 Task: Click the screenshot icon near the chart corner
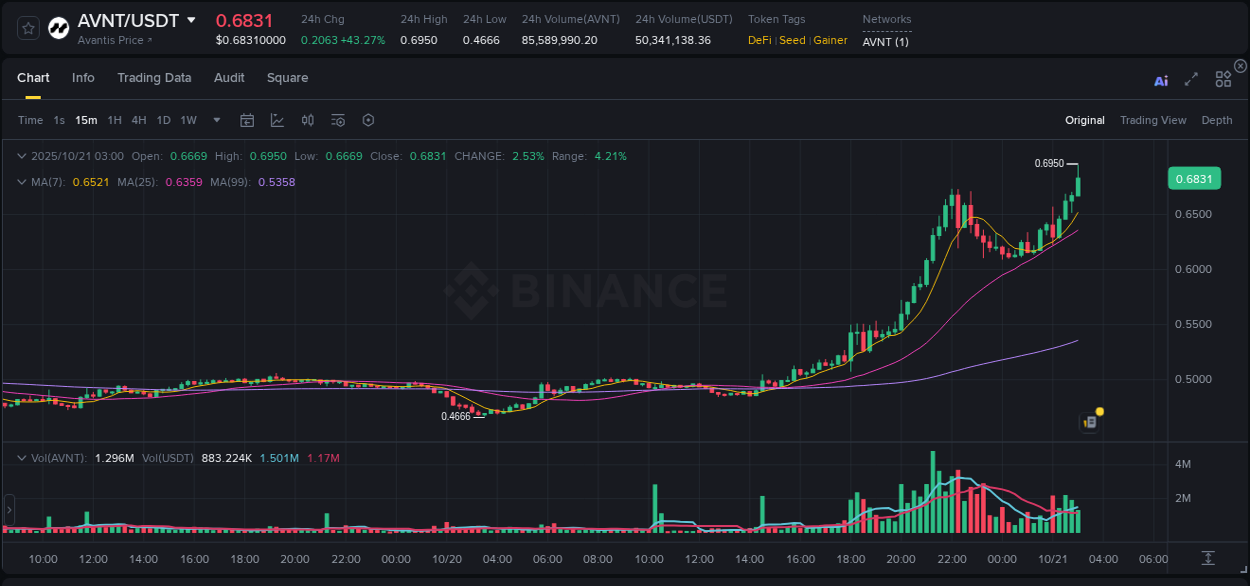click(1088, 422)
